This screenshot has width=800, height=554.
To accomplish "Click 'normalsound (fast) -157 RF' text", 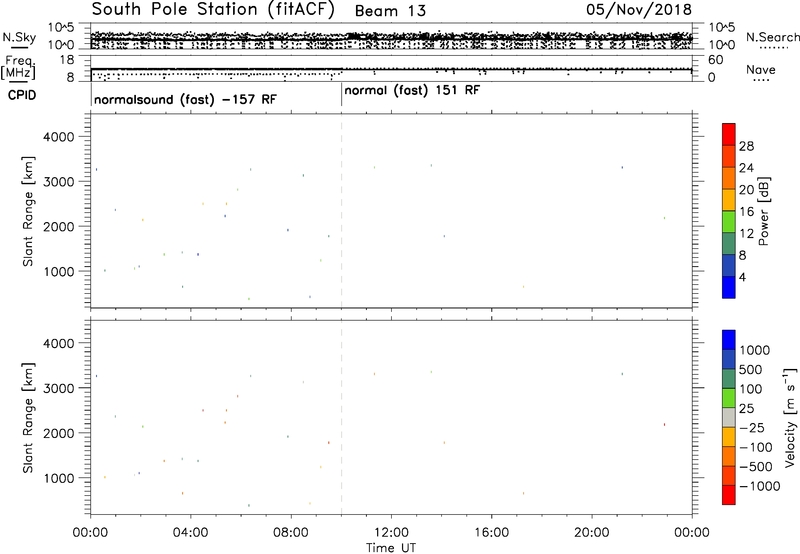I will click(x=185, y=99).
